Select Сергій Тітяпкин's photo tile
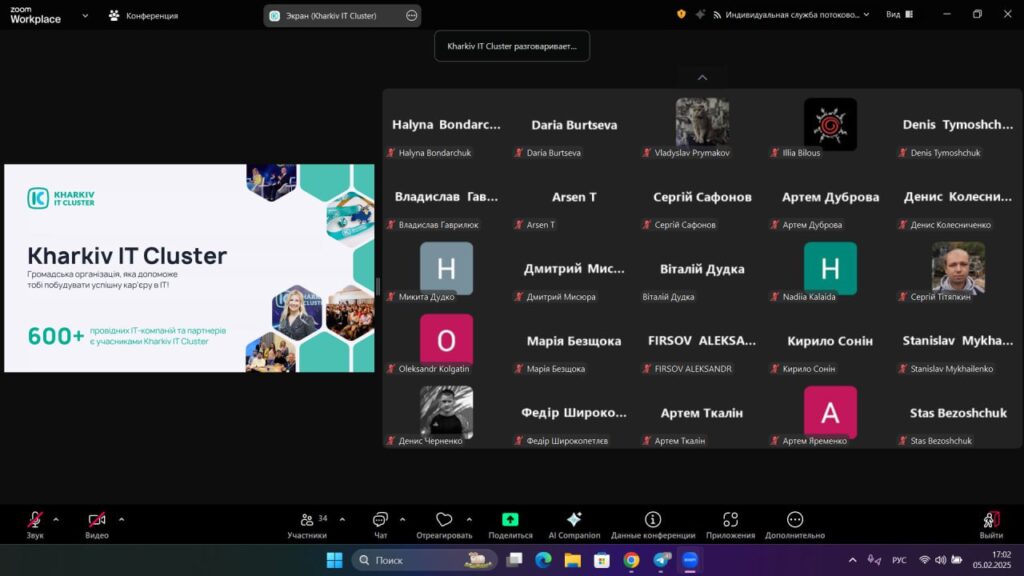Screen dimensions: 1024x576 pyautogui.click(x=958, y=268)
